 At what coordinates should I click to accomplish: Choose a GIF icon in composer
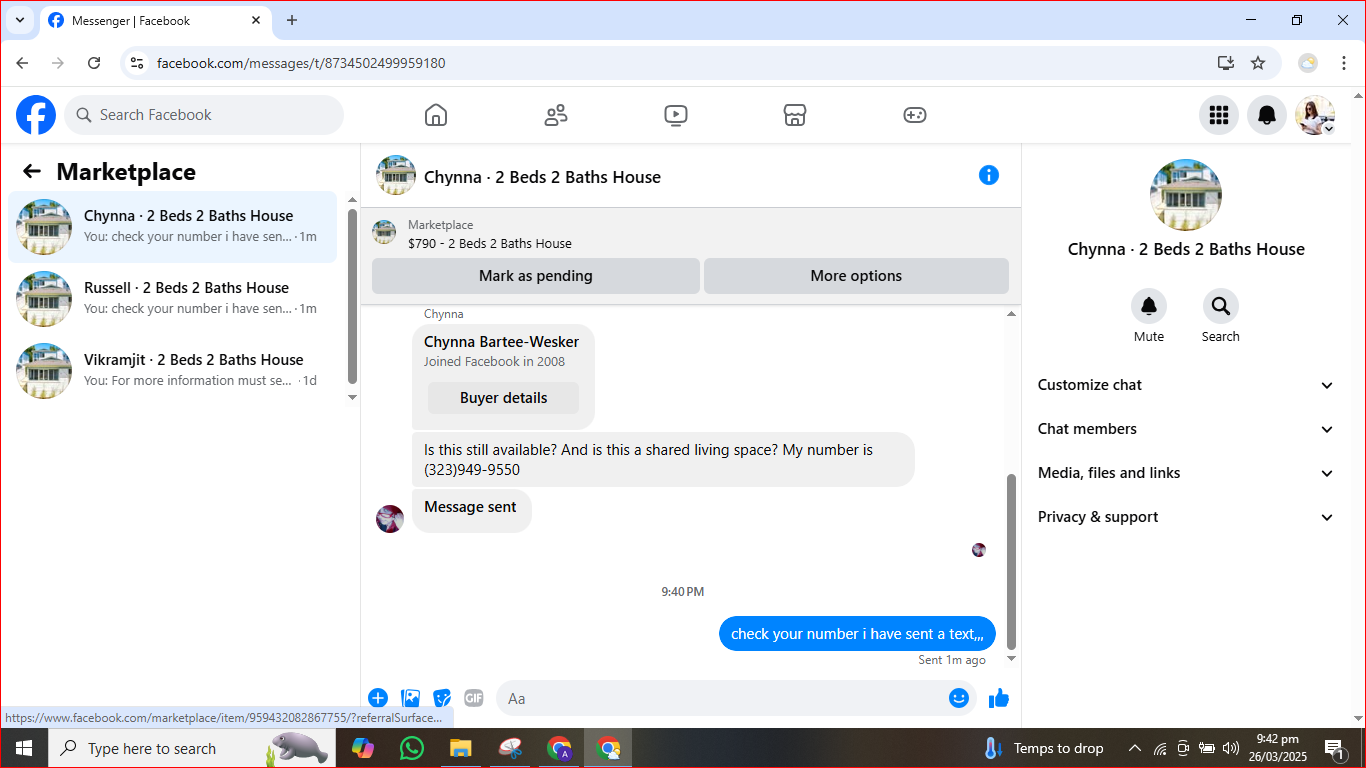pos(474,698)
